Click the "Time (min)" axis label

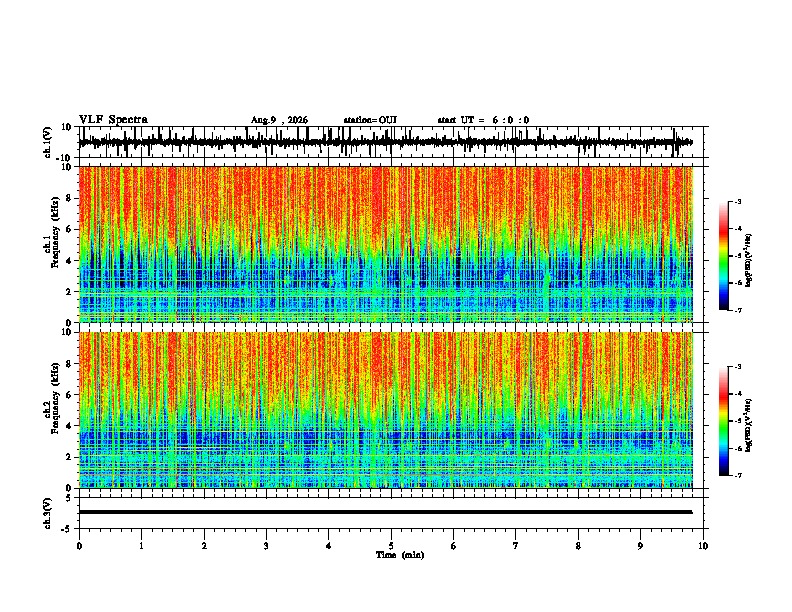400,555
